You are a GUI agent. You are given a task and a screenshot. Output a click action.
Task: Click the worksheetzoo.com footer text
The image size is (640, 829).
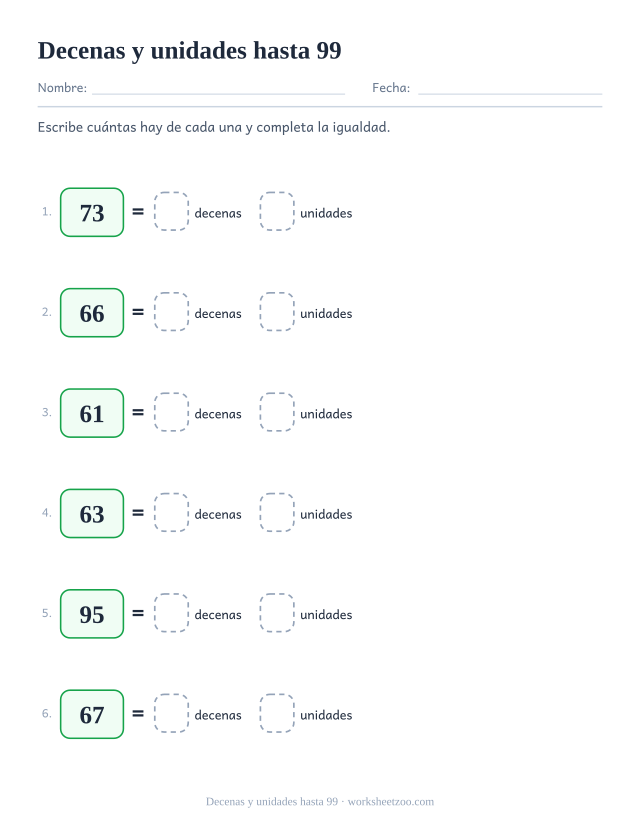pyautogui.click(x=391, y=802)
